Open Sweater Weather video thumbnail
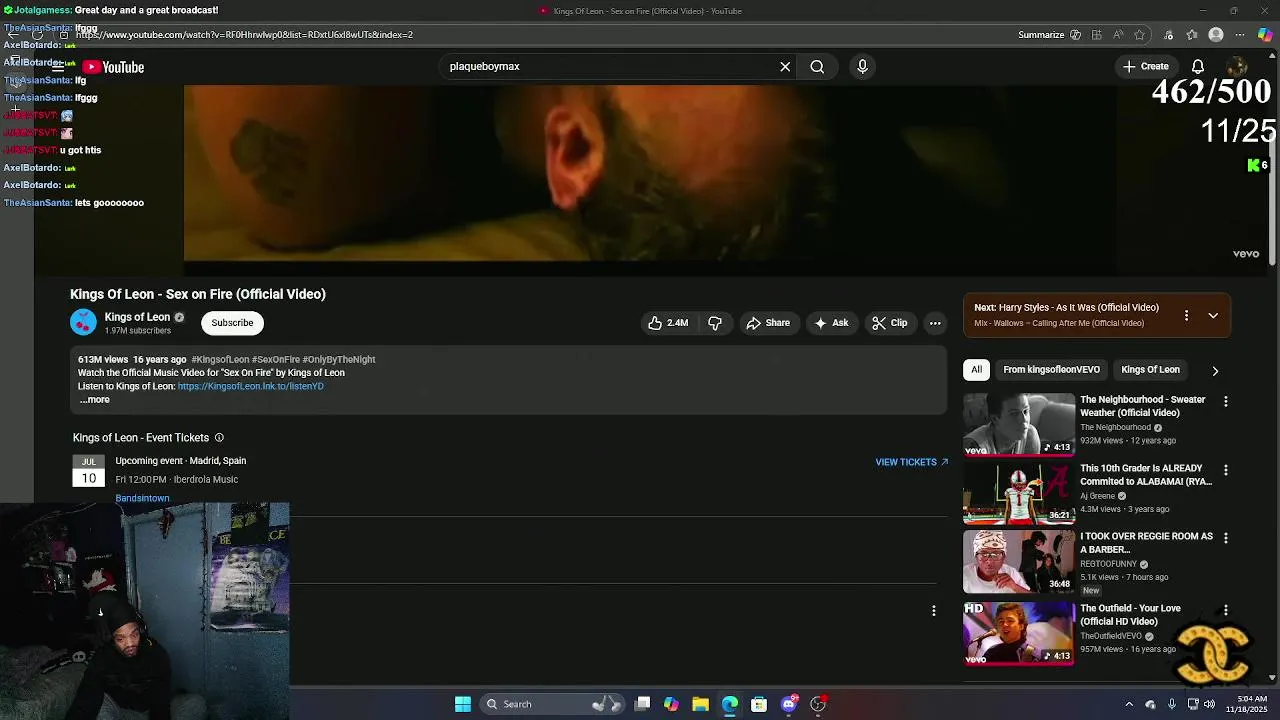 point(1018,425)
